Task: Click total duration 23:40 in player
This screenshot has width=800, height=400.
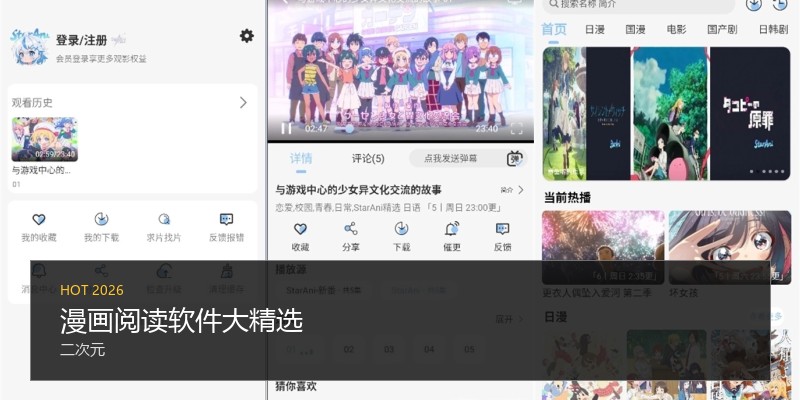Action: [x=487, y=129]
